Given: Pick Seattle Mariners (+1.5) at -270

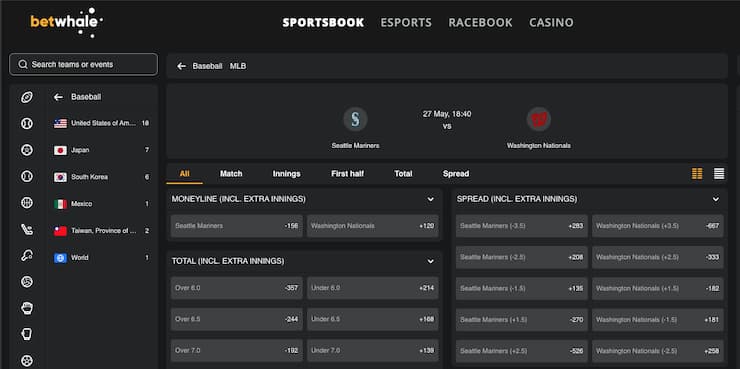Looking at the screenshot, I should pyautogui.click(x=521, y=320).
